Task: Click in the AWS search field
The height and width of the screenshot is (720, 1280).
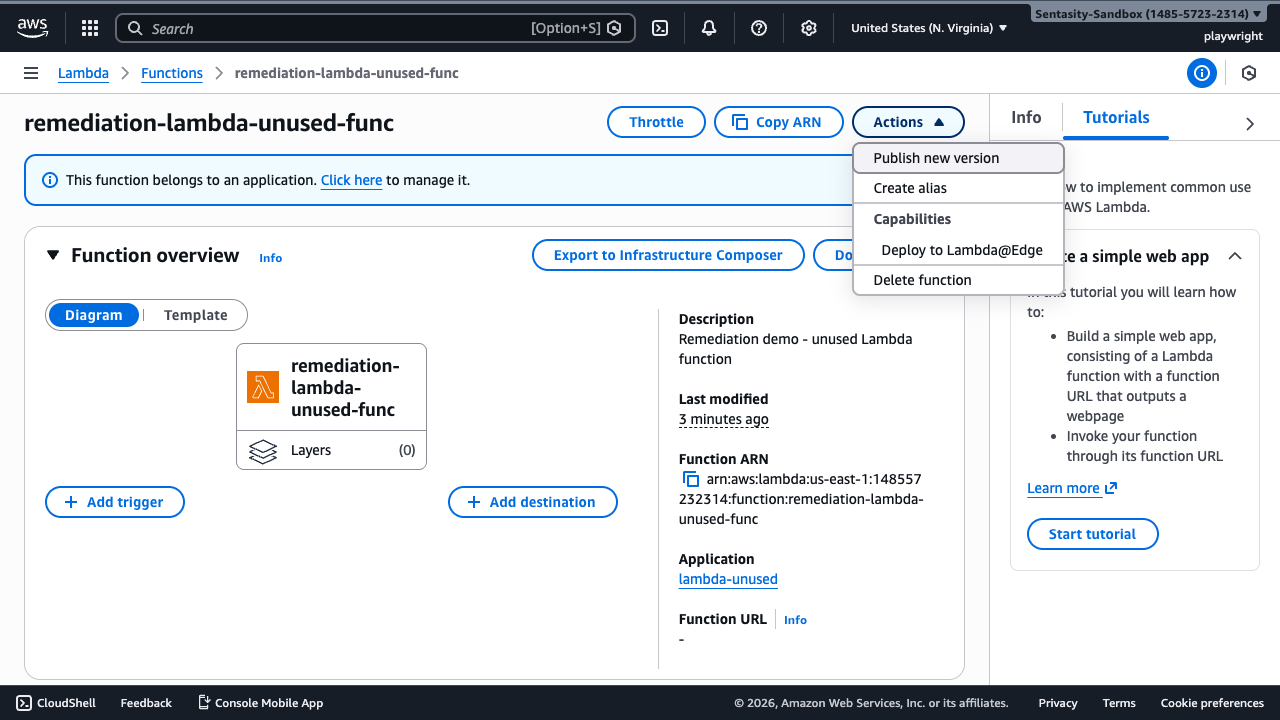Action: [340, 28]
